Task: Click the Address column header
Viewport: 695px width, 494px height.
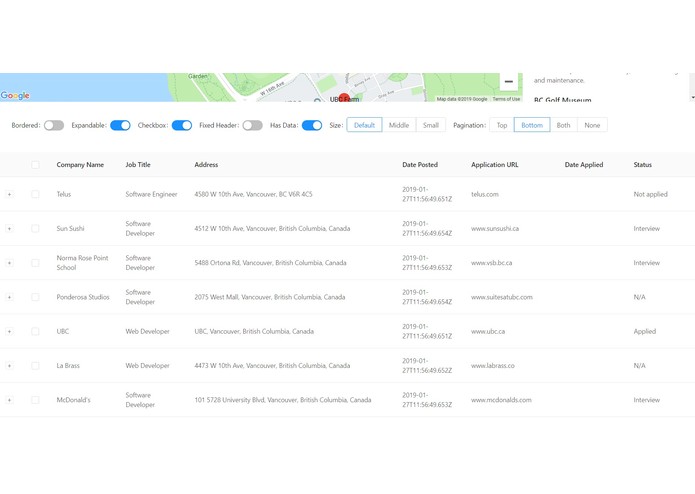Action: click(x=206, y=164)
